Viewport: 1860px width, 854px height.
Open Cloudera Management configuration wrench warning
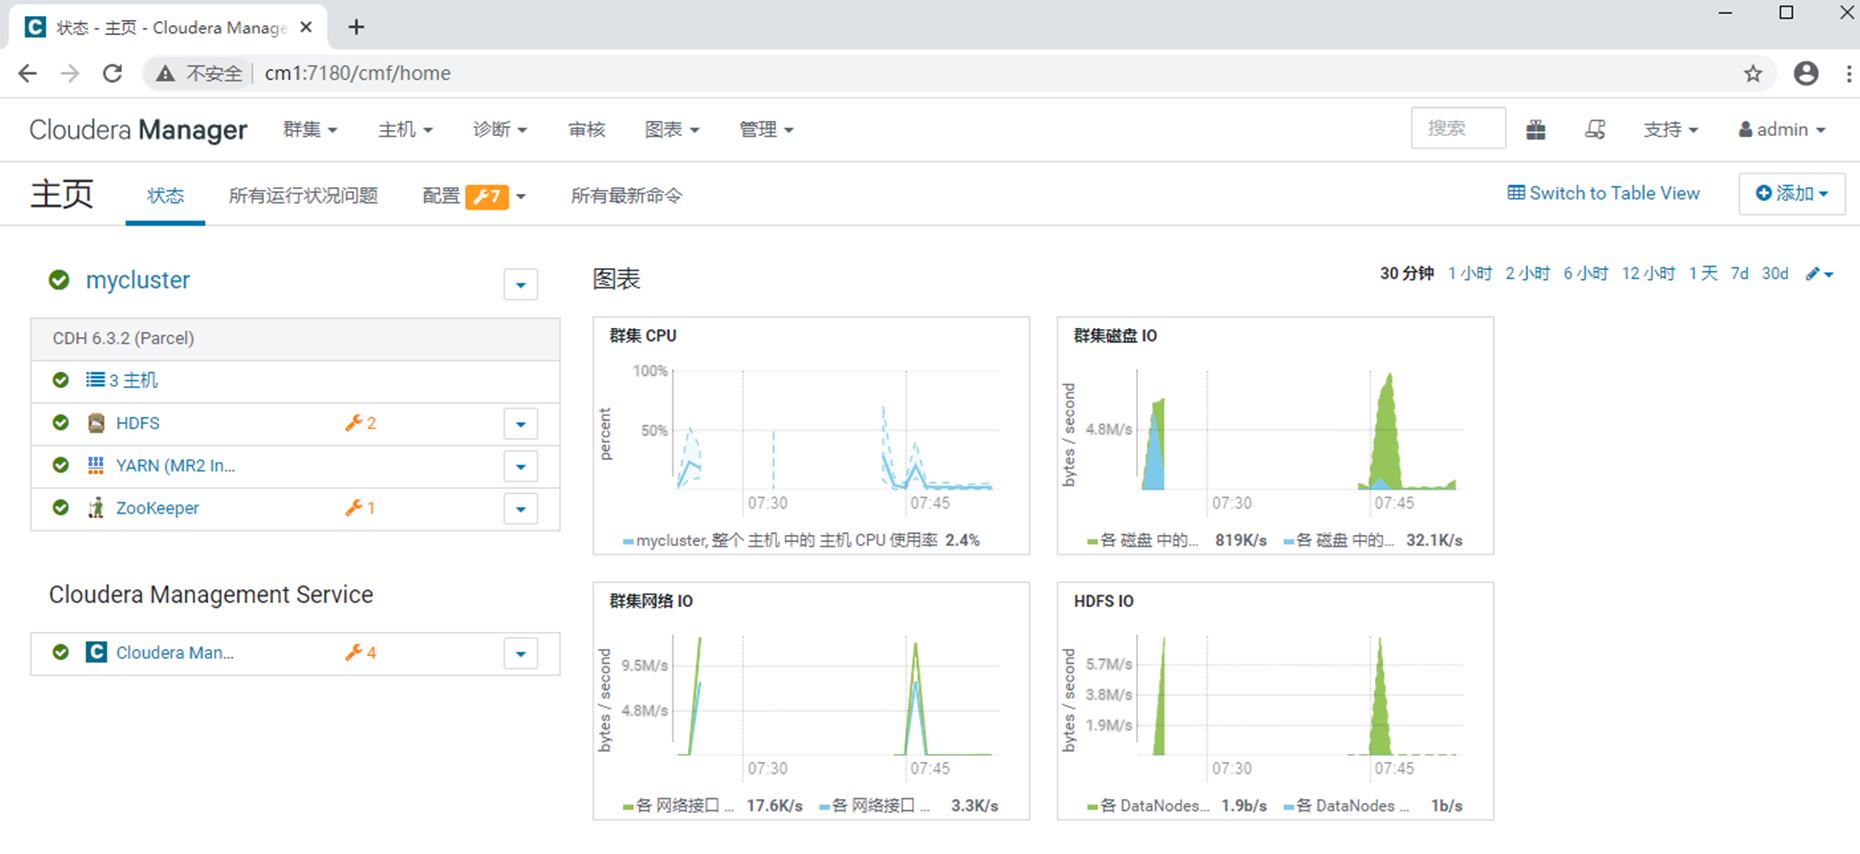tap(360, 653)
